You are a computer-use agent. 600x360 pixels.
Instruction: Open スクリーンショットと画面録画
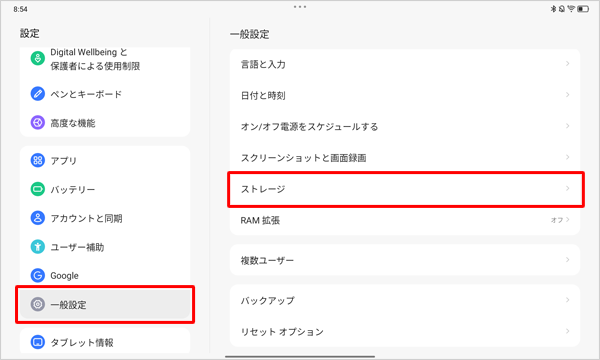(x=405, y=158)
